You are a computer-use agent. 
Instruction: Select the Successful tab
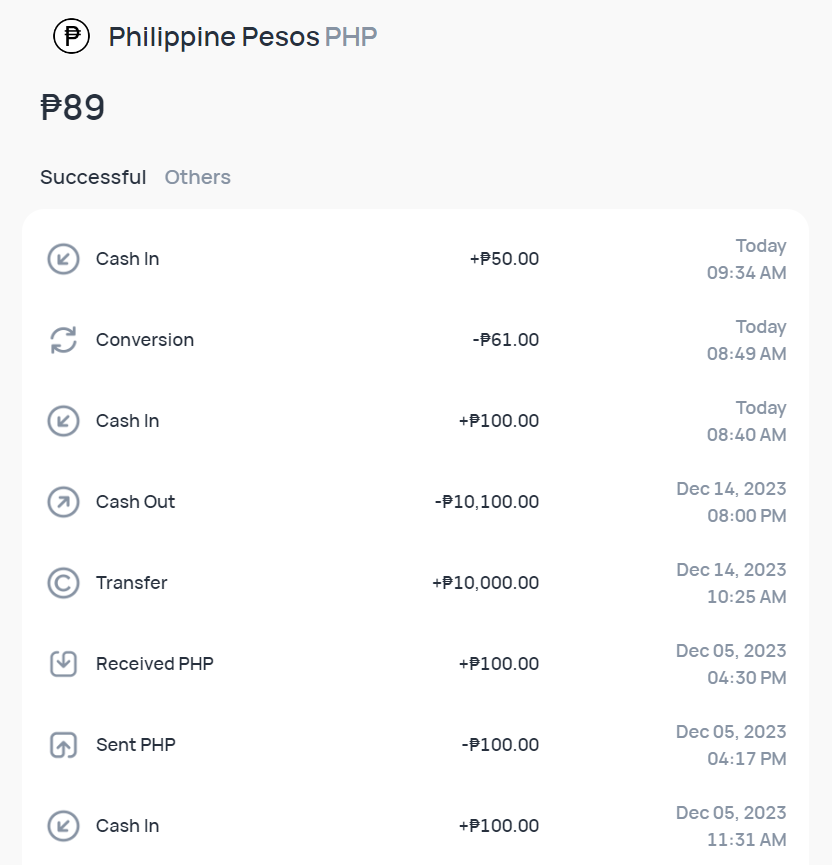[93, 177]
